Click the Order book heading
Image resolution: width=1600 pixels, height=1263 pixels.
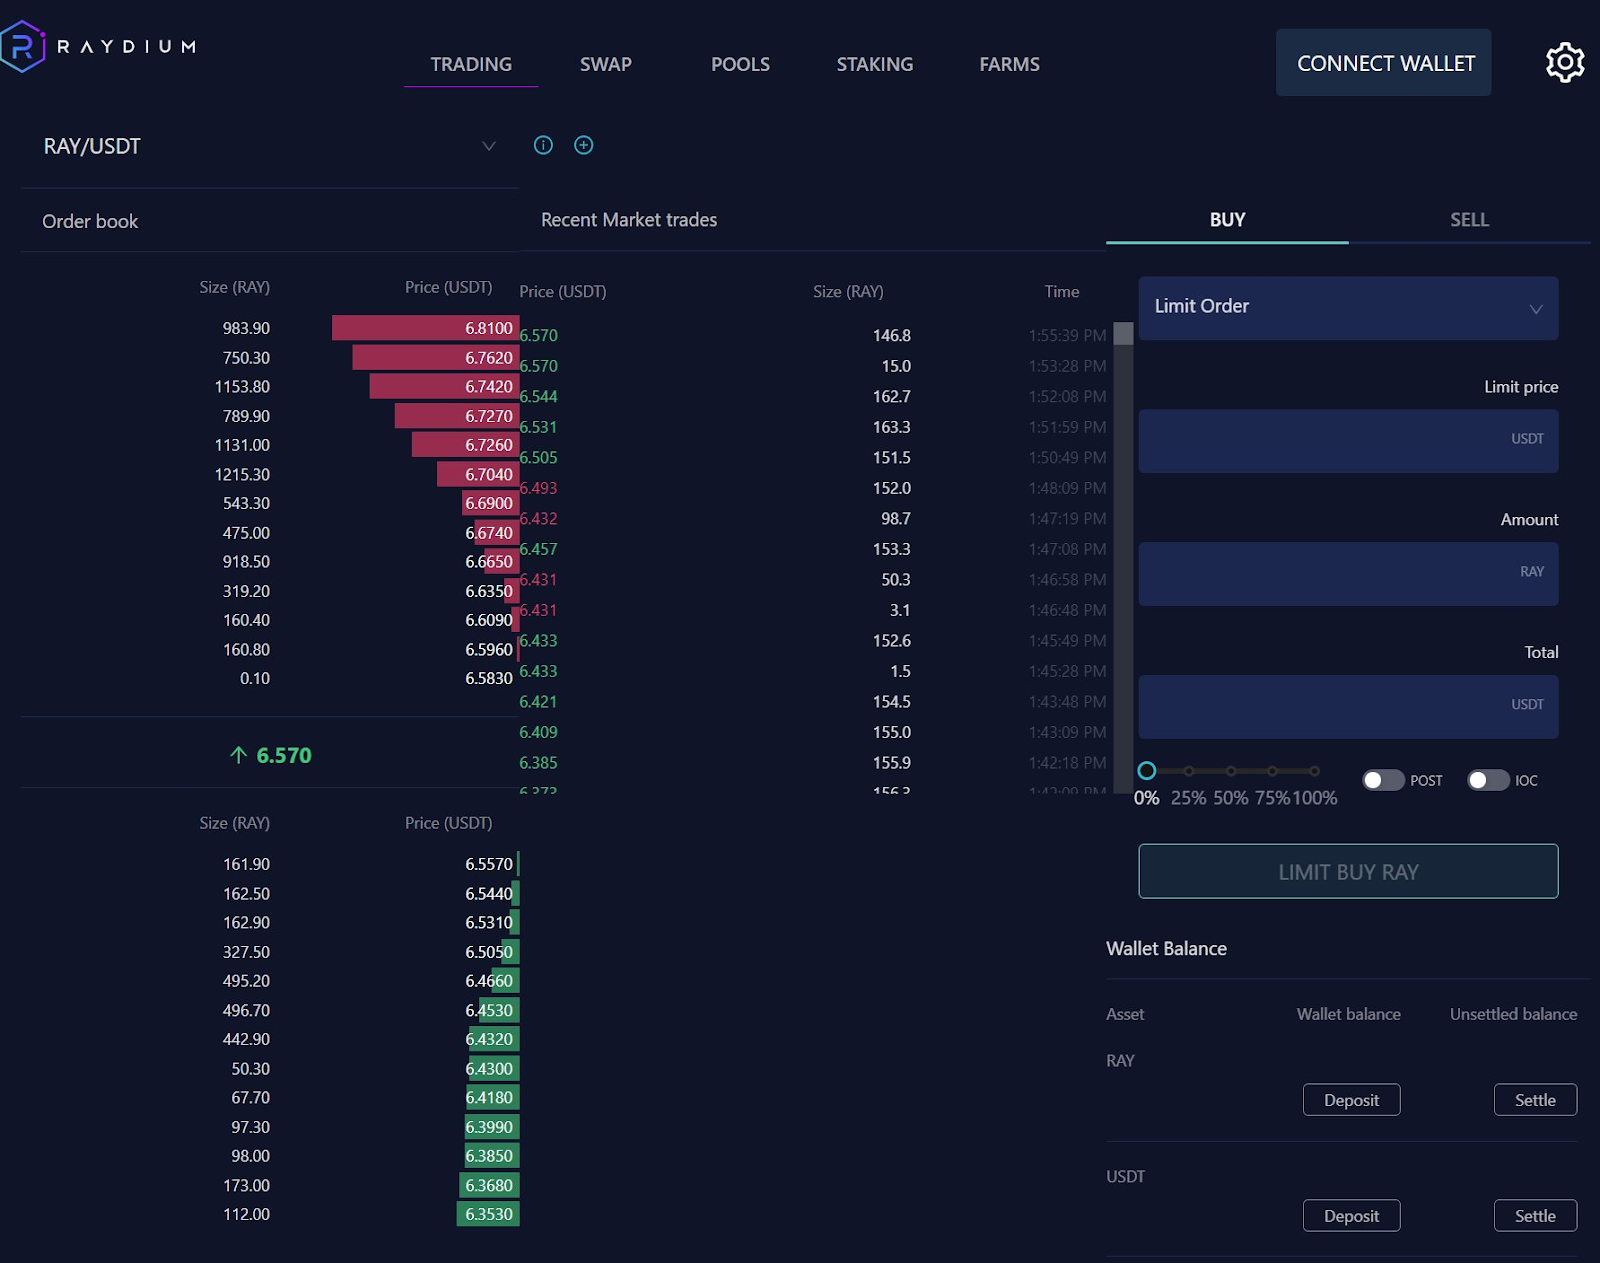90,221
